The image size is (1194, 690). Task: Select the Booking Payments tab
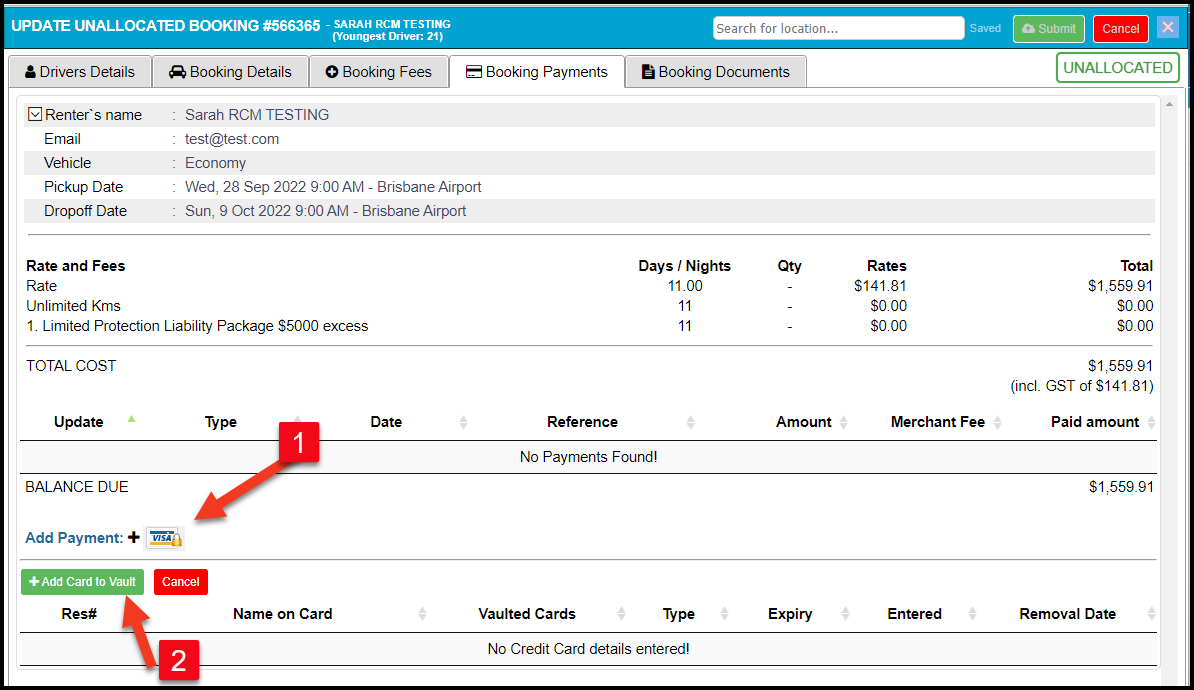(x=537, y=72)
